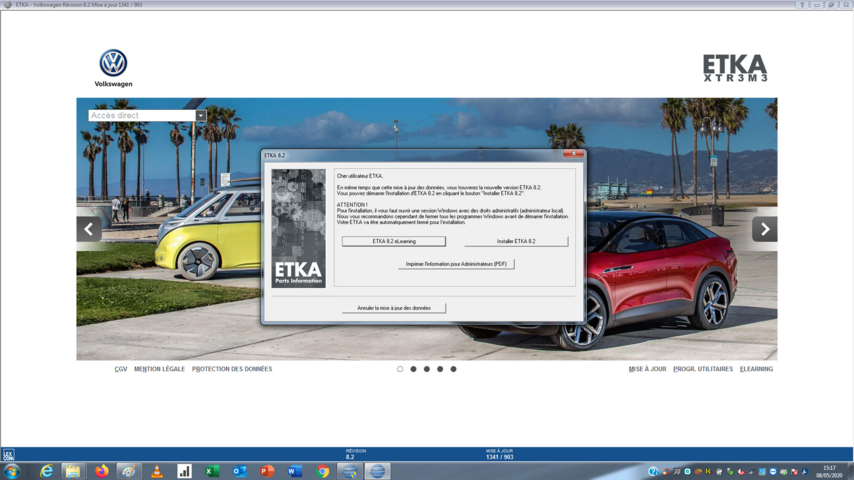Open volume control in system tray
854x480 pixels.
741,471
